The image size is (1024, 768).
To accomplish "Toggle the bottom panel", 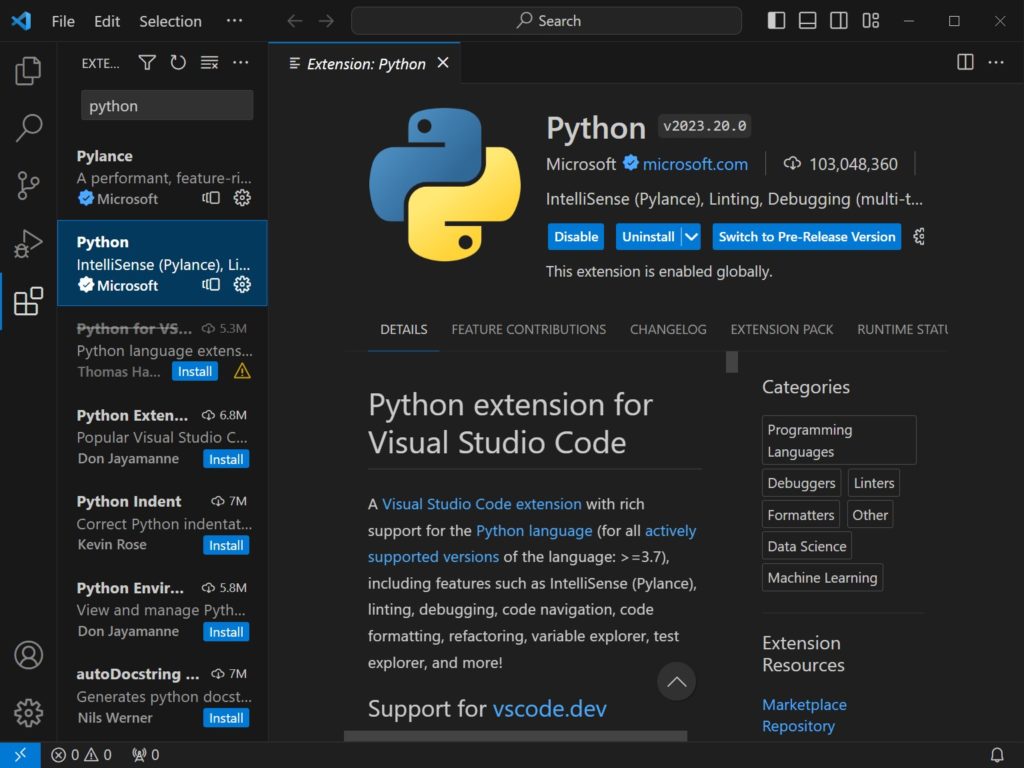I will (x=808, y=21).
